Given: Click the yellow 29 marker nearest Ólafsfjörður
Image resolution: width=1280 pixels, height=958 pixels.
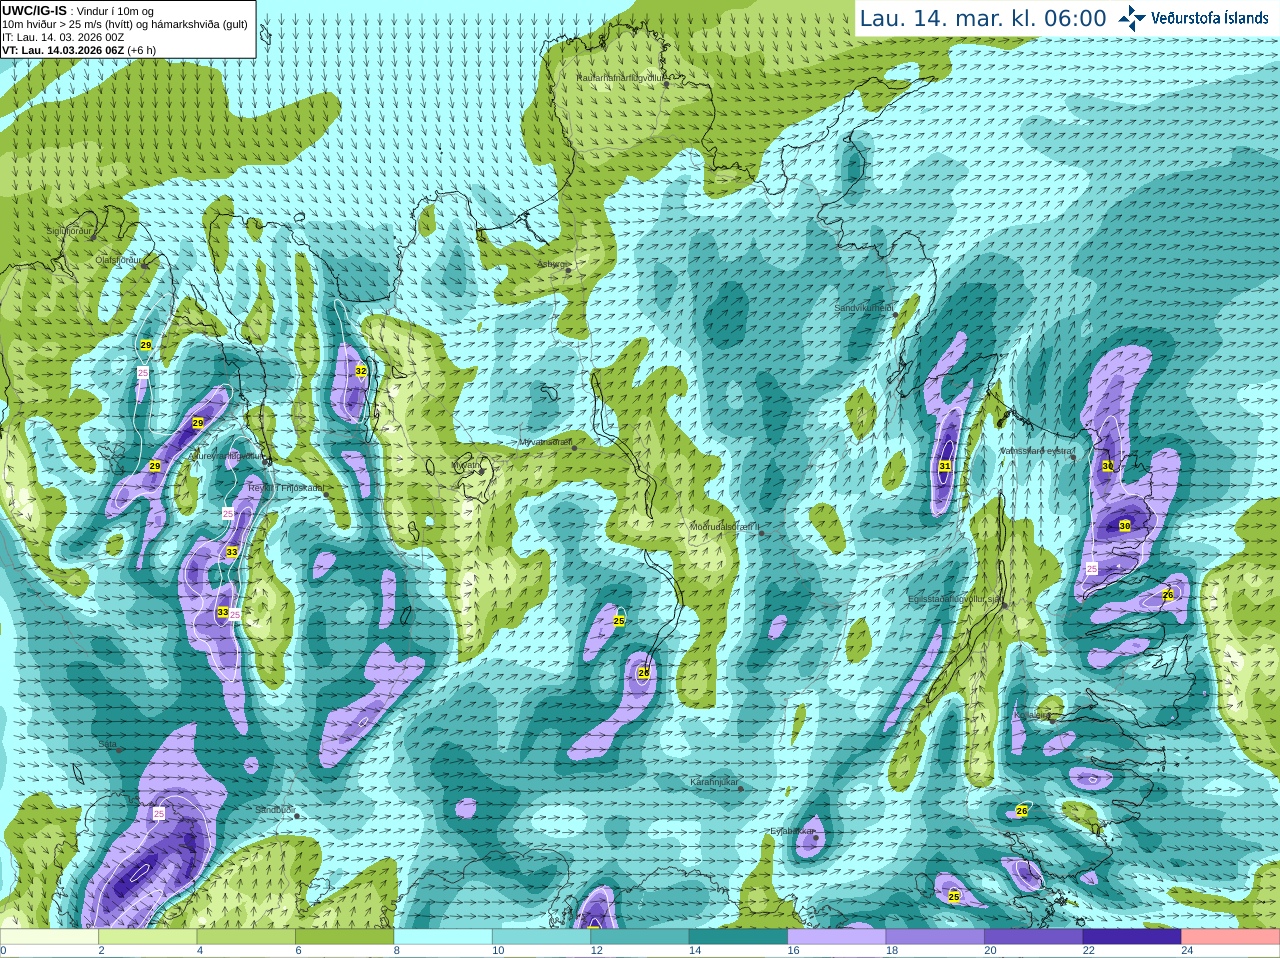Looking at the screenshot, I should [x=146, y=345].
